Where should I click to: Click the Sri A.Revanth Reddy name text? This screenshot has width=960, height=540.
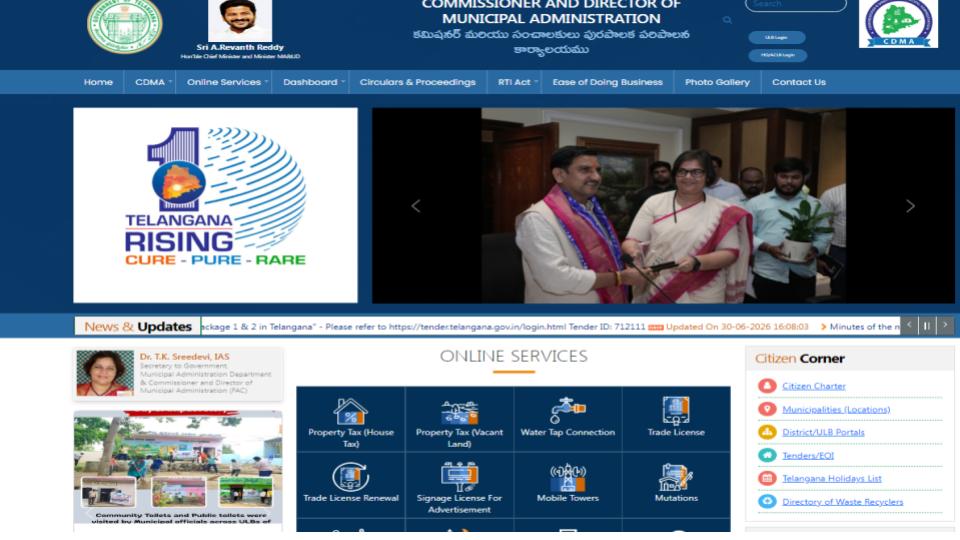[x=240, y=47]
